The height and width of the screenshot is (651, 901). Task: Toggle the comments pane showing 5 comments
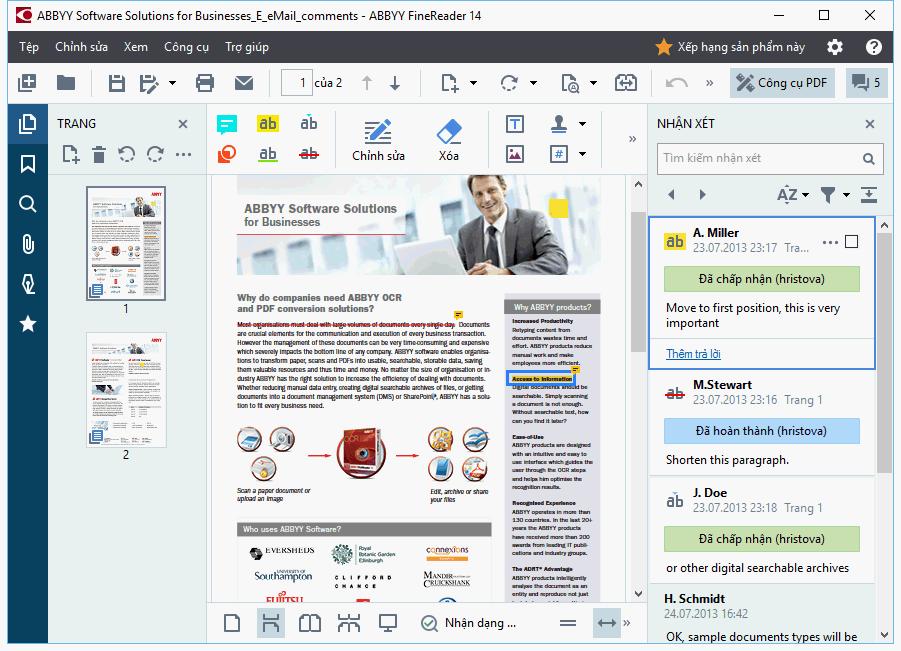866,83
